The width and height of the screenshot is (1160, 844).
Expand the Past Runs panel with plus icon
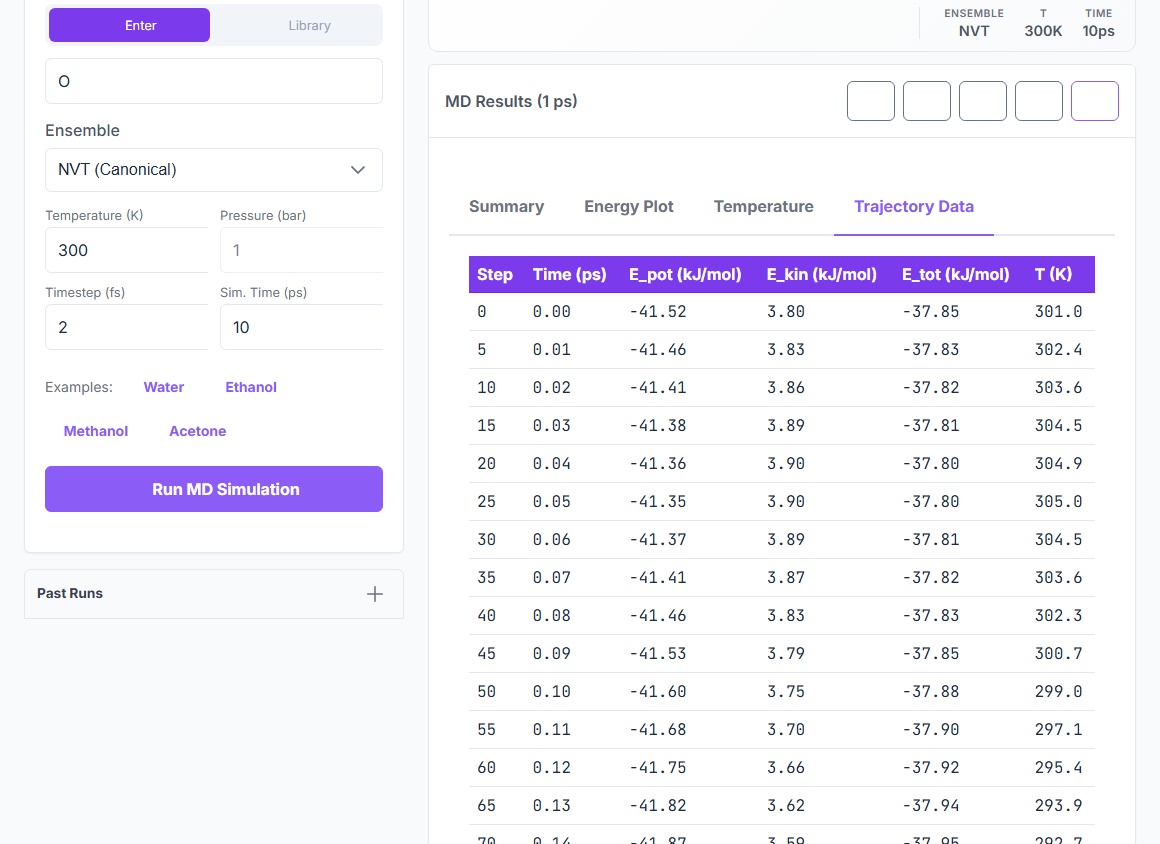tap(374, 594)
